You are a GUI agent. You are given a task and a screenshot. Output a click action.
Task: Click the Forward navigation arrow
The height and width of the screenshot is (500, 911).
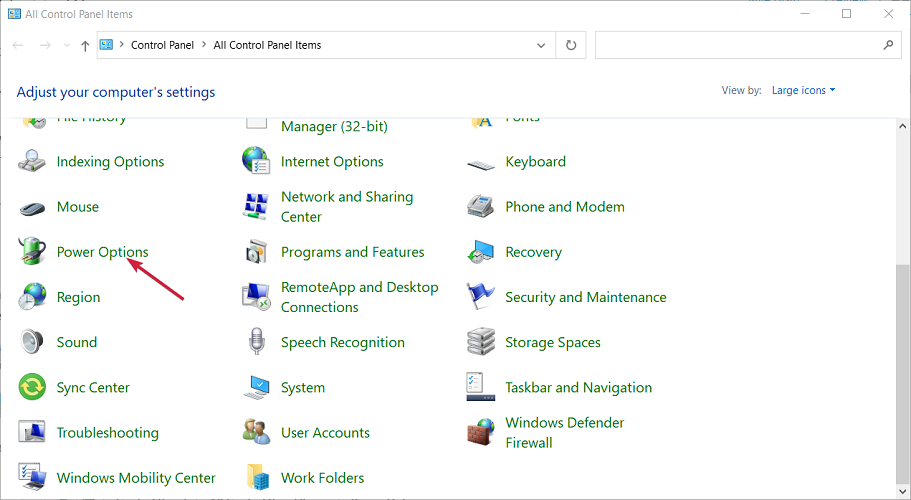point(45,45)
